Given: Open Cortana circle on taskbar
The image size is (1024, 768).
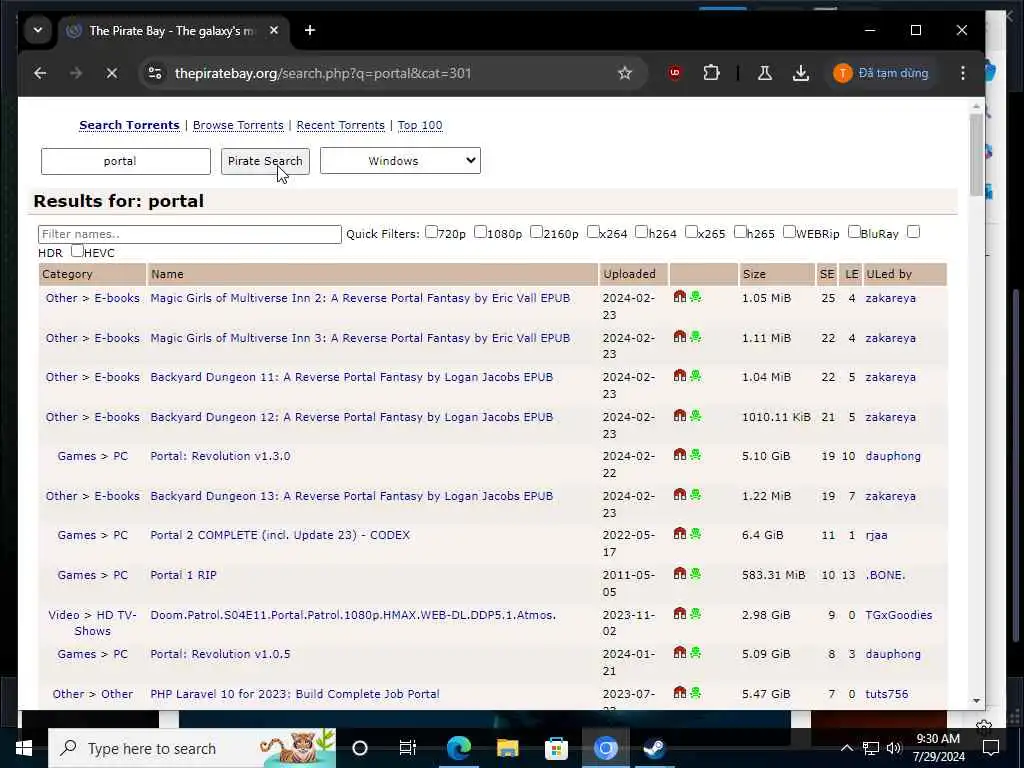Looking at the screenshot, I should point(360,748).
